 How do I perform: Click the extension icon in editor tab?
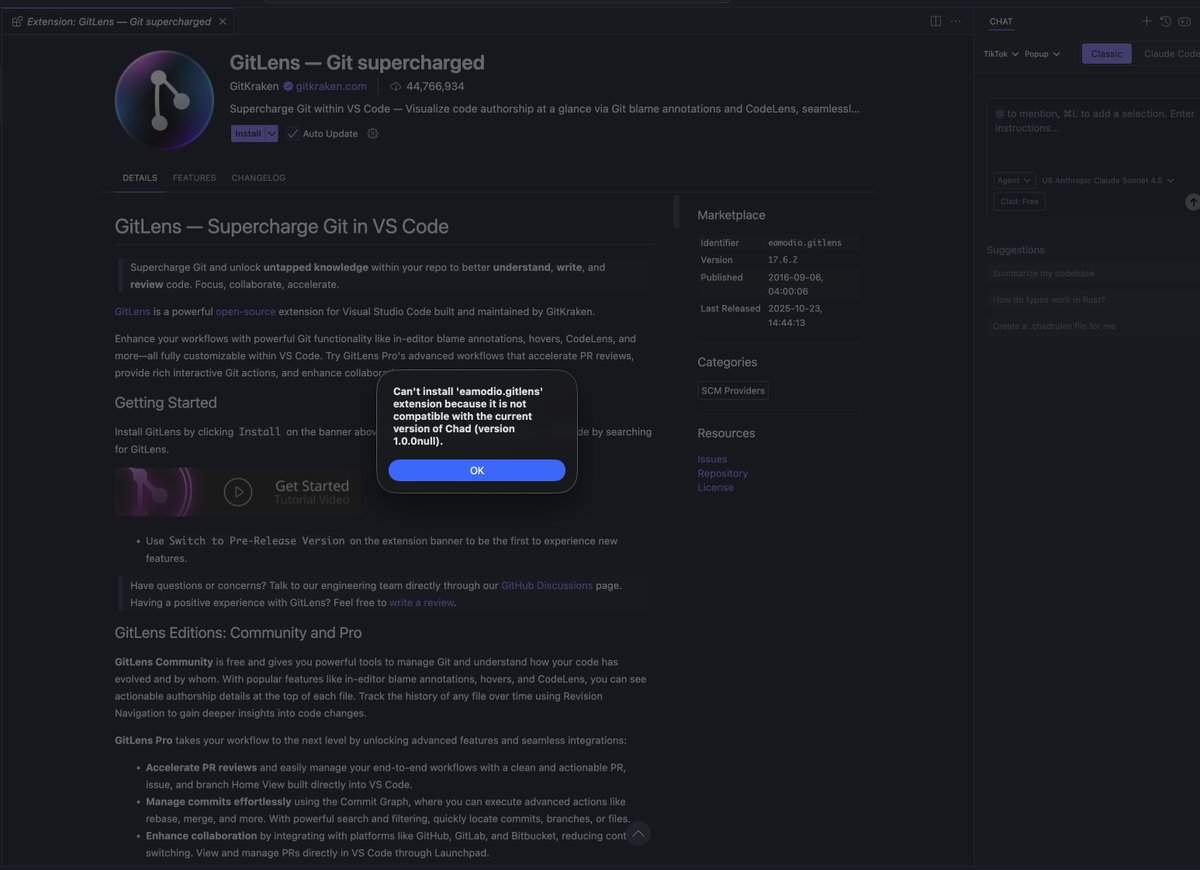(17, 21)
